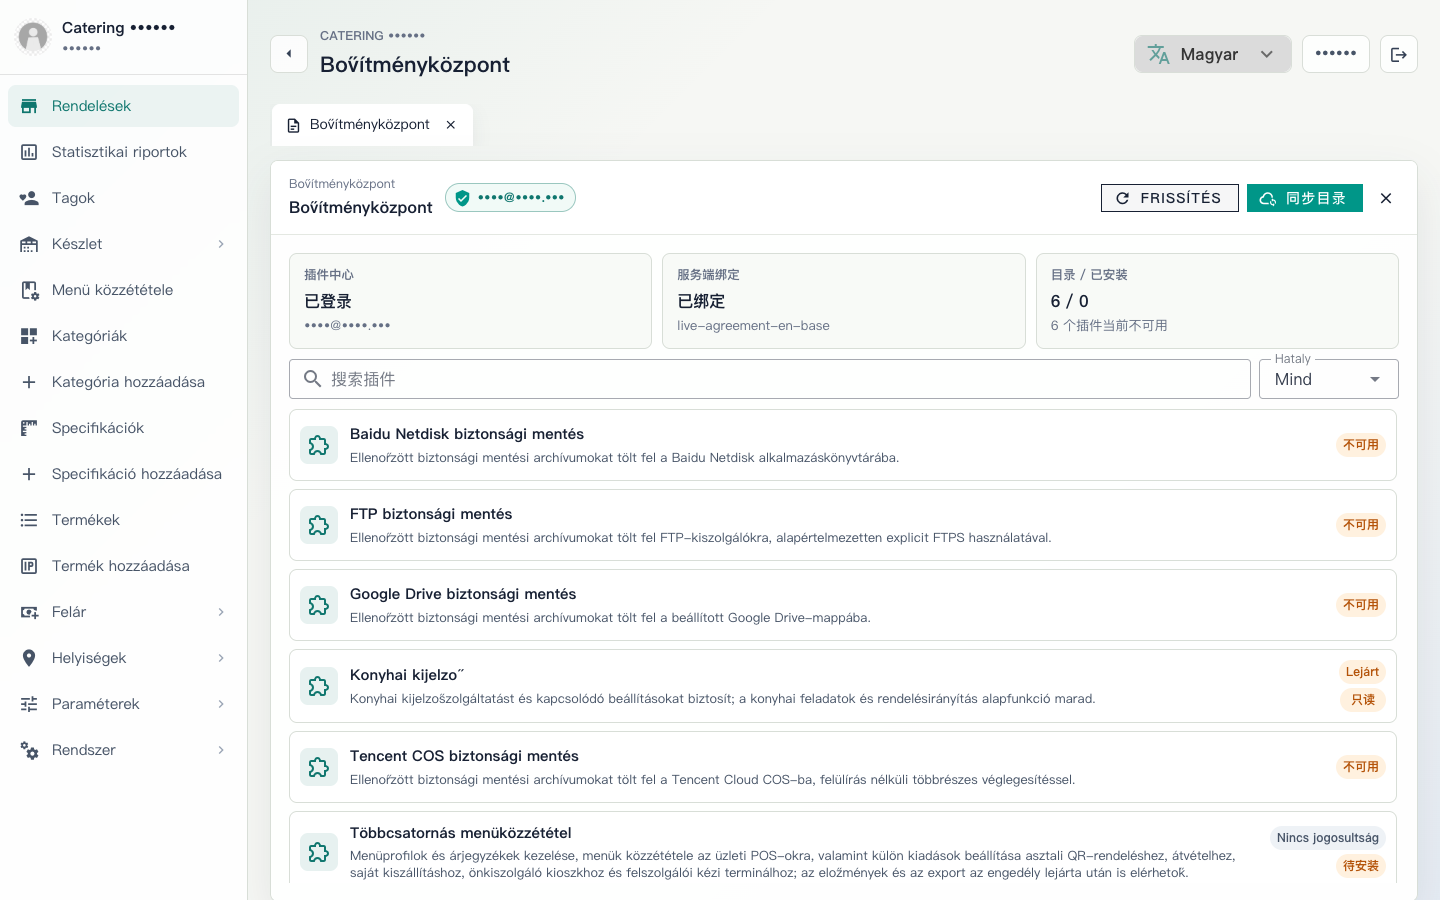Image resolution: width=1440 pixels, height=924 pixels.
Task: Click the Készlet inventory icon
Action: tap(29, 244)
